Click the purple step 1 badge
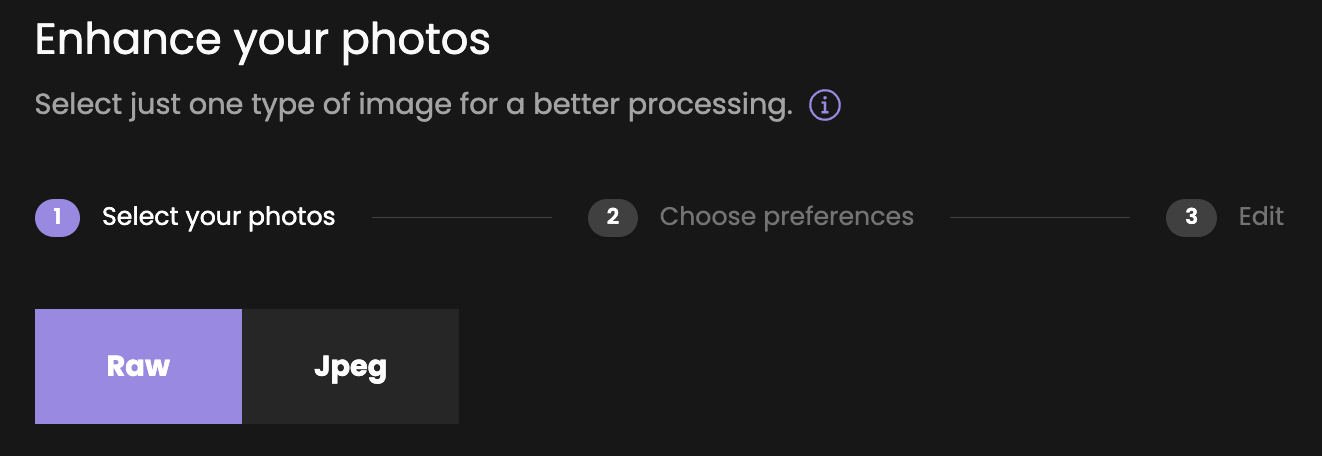 click(58, 217)
